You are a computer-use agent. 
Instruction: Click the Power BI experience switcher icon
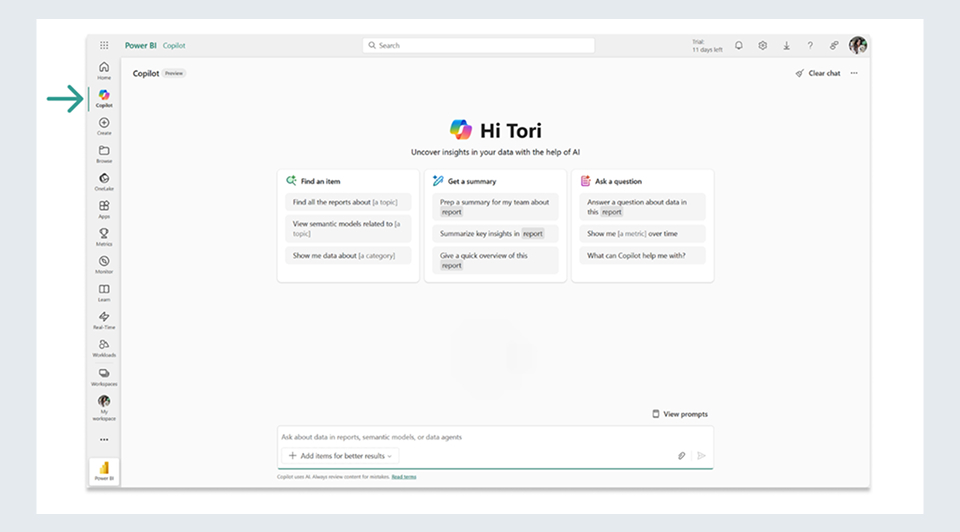tap(104, 471)
